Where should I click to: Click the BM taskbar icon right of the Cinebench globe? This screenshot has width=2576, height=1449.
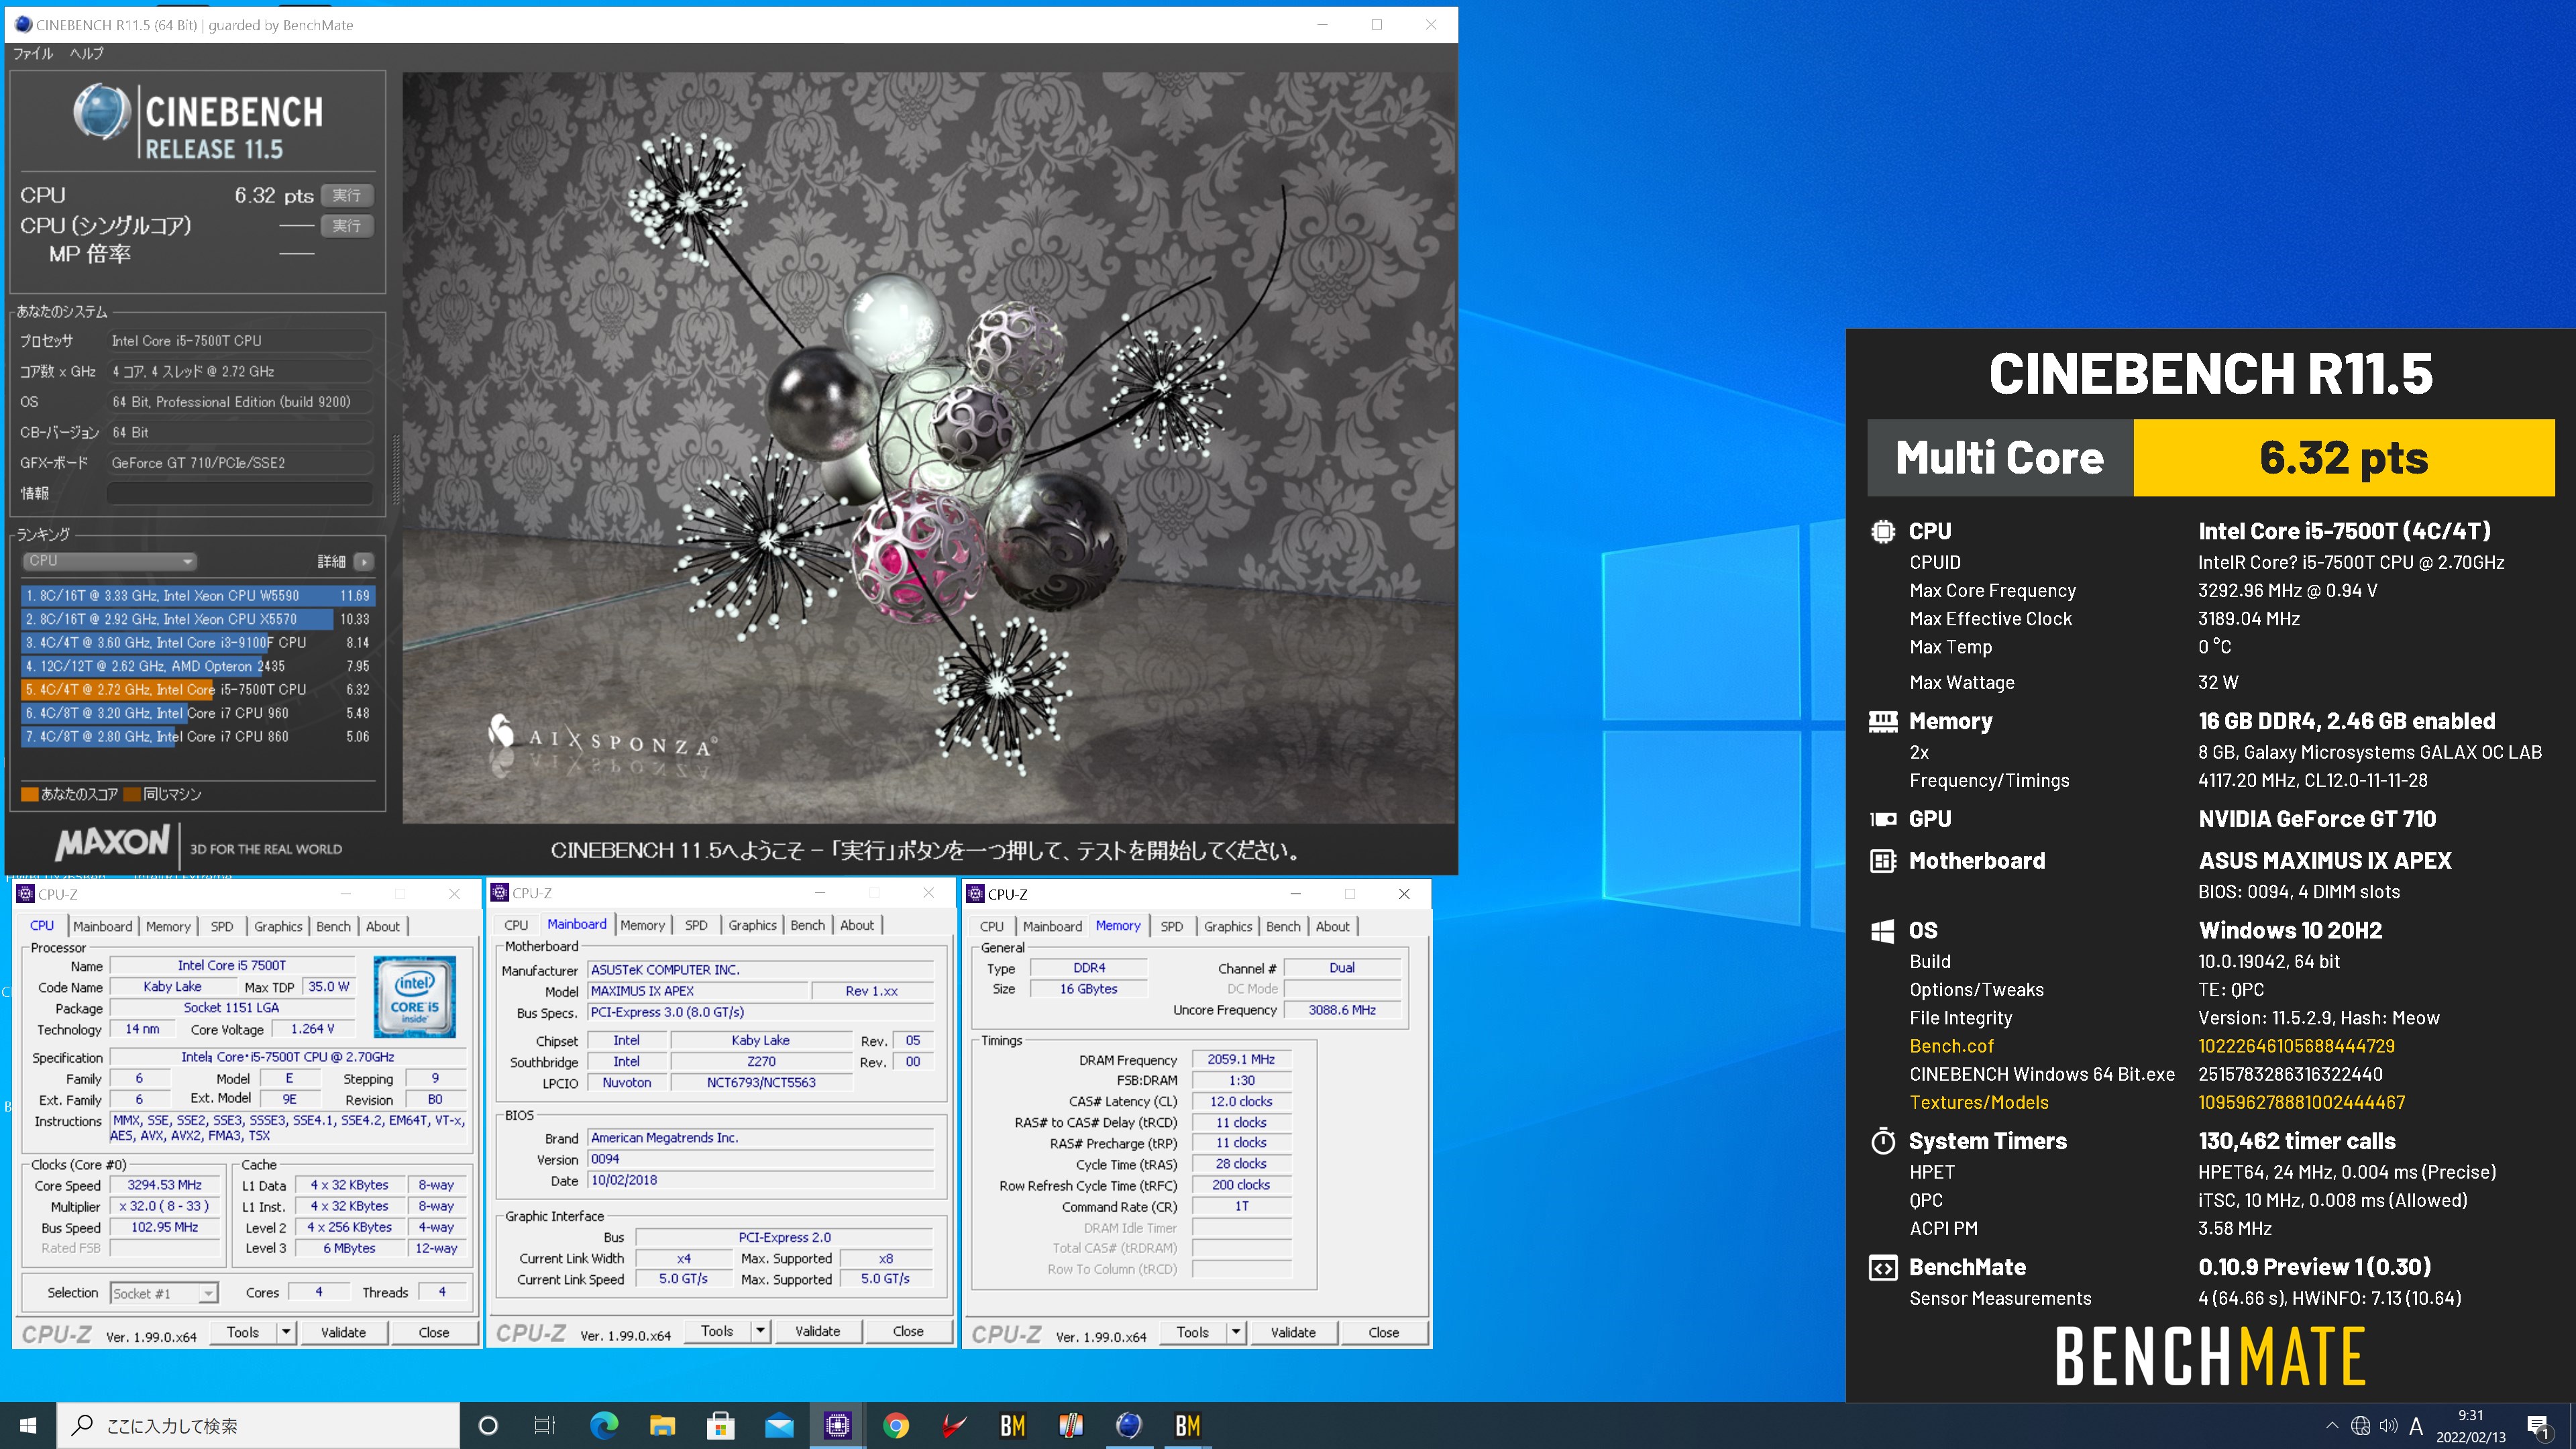[x=1187, y=1425]
